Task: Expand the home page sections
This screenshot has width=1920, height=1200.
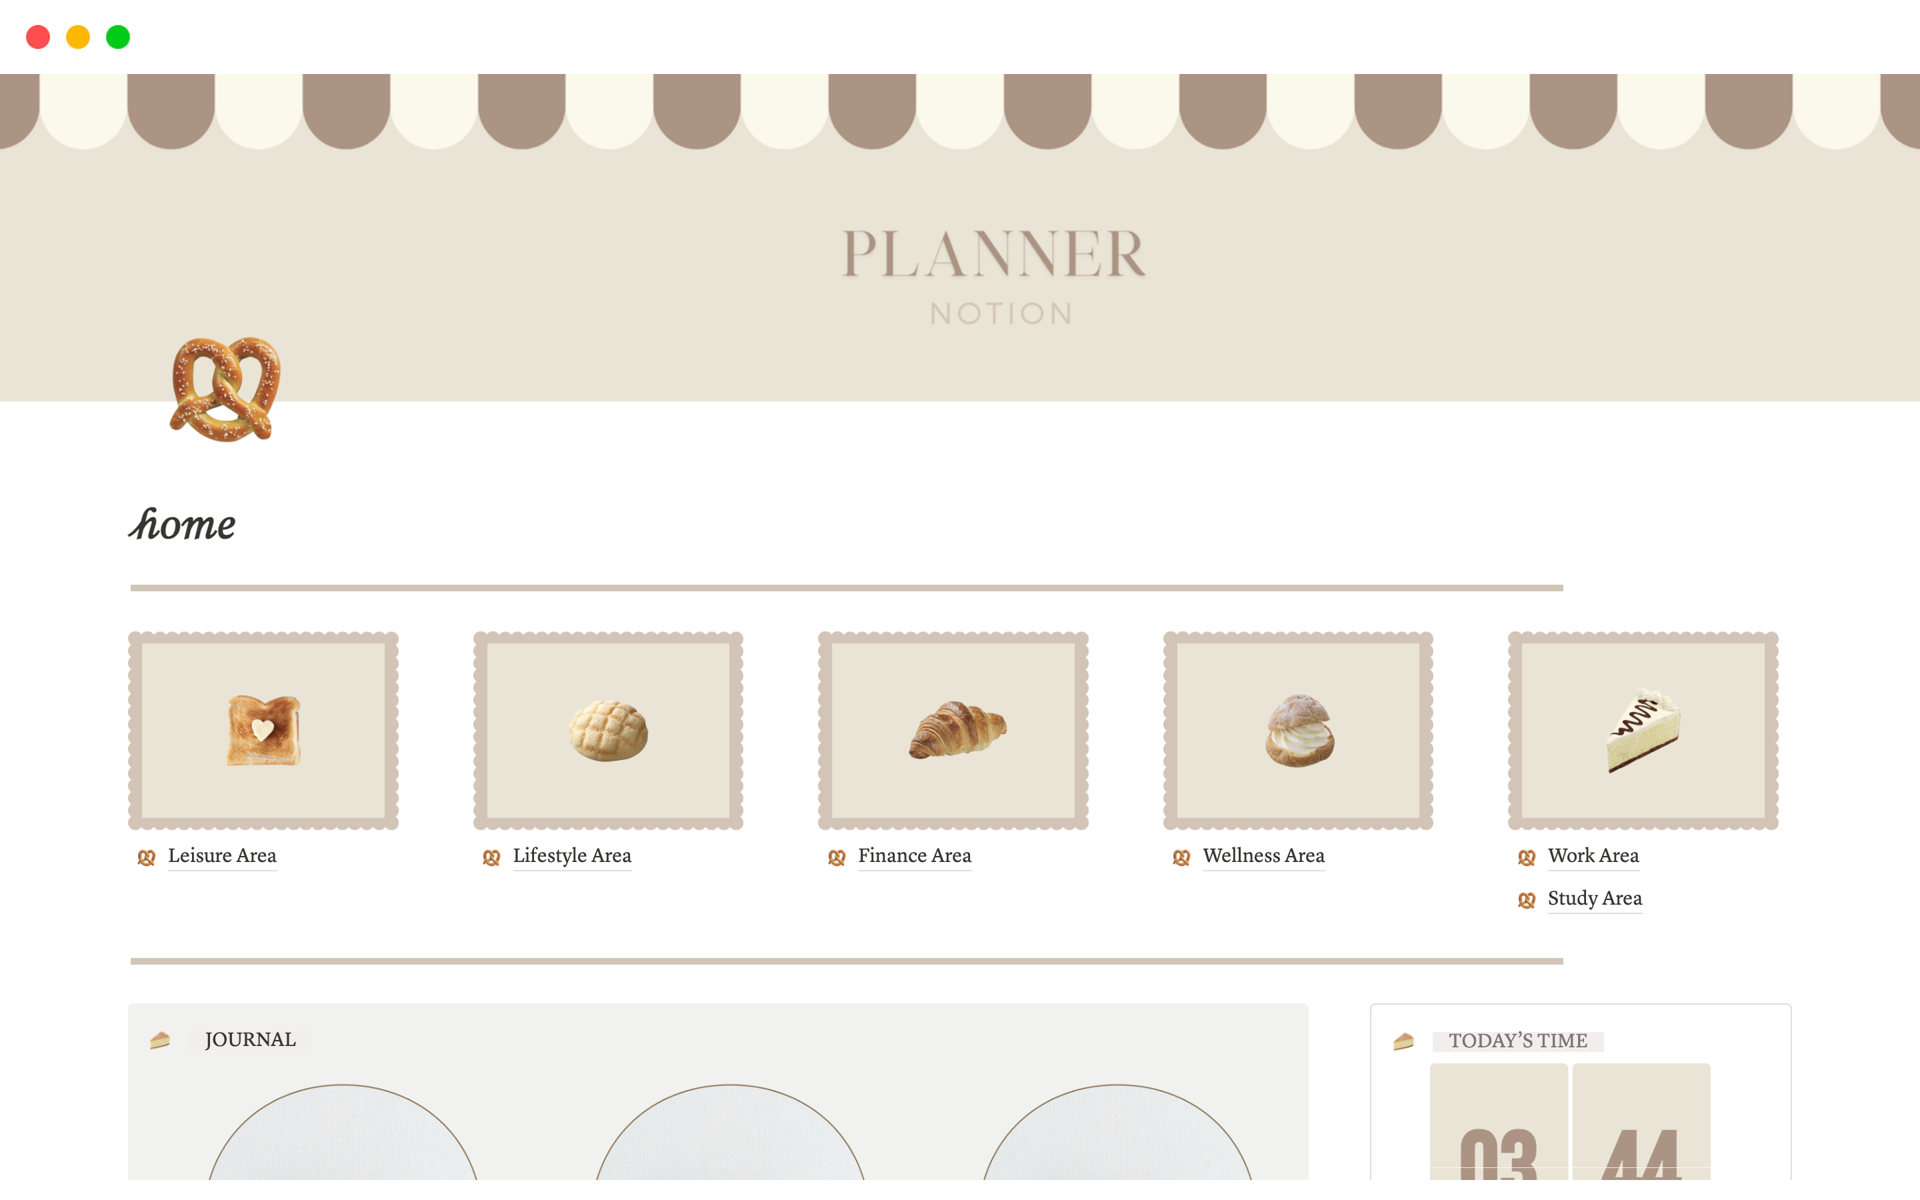Action: point(182,524)
